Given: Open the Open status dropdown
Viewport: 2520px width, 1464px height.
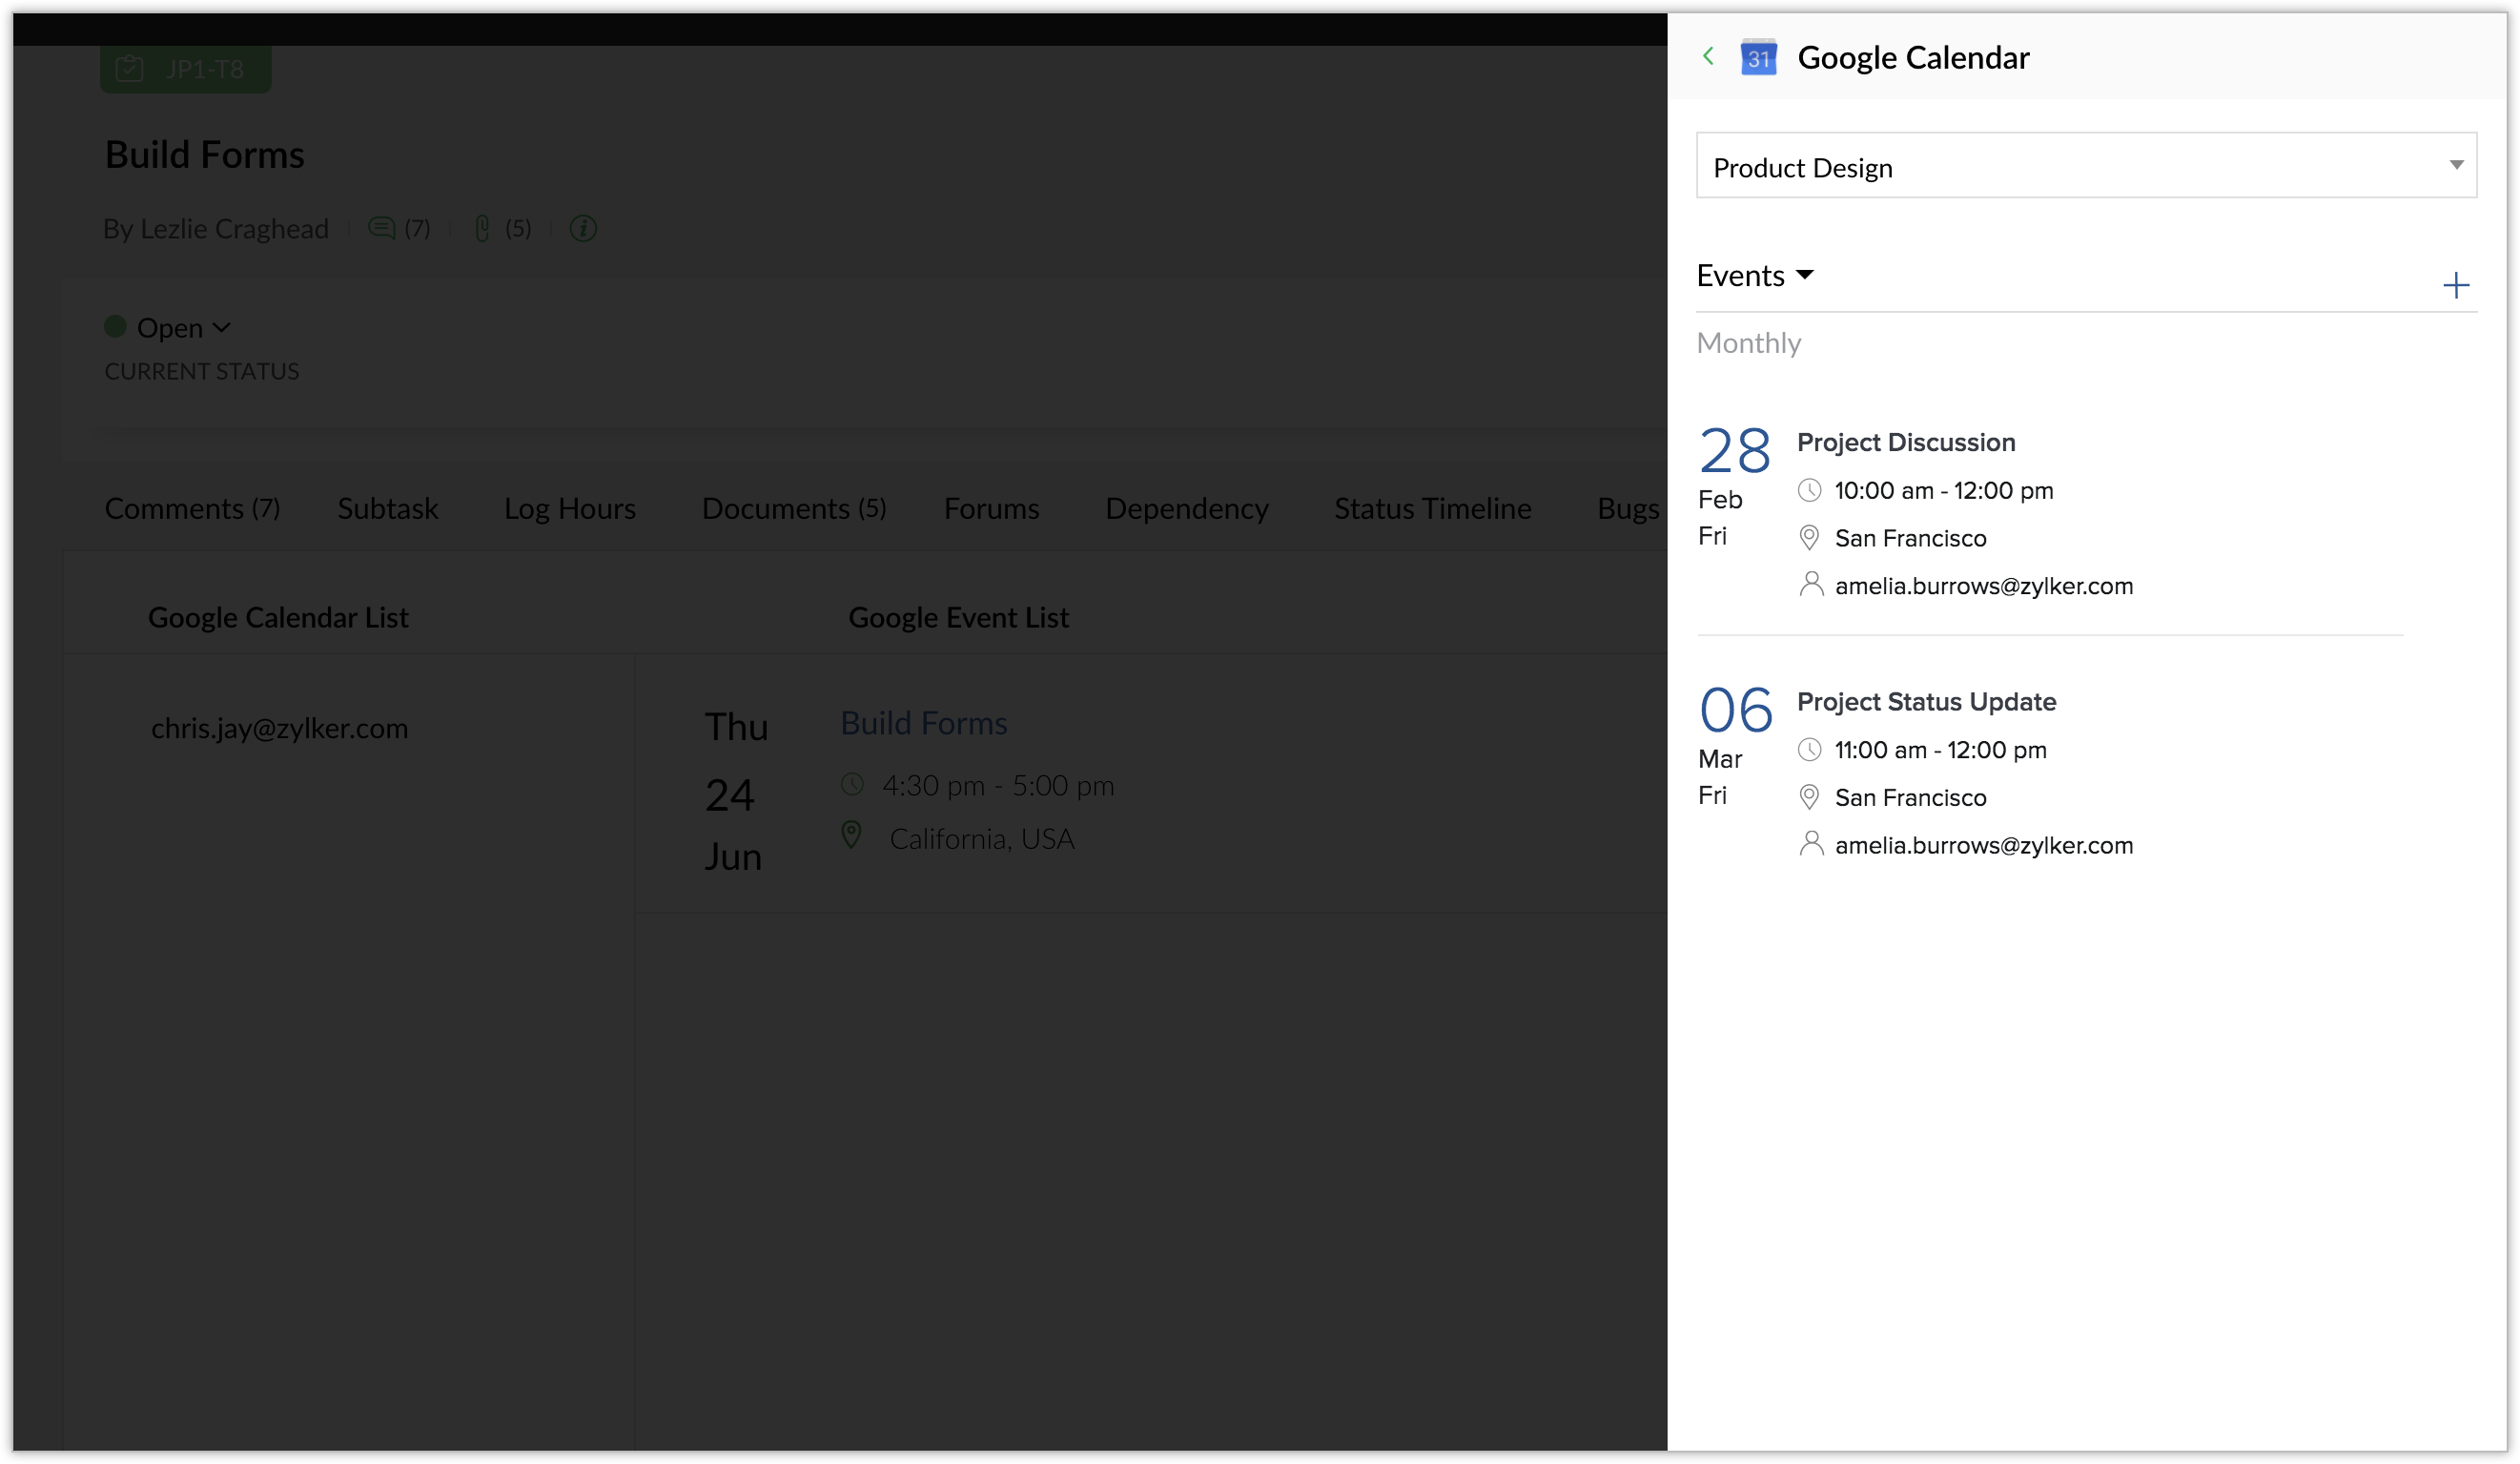Looking at the screenshot, I should point(183,328).
